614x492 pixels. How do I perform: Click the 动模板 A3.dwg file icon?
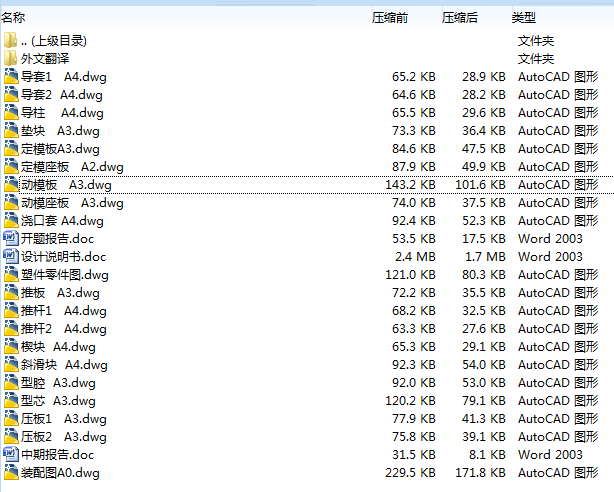(11, 184)
